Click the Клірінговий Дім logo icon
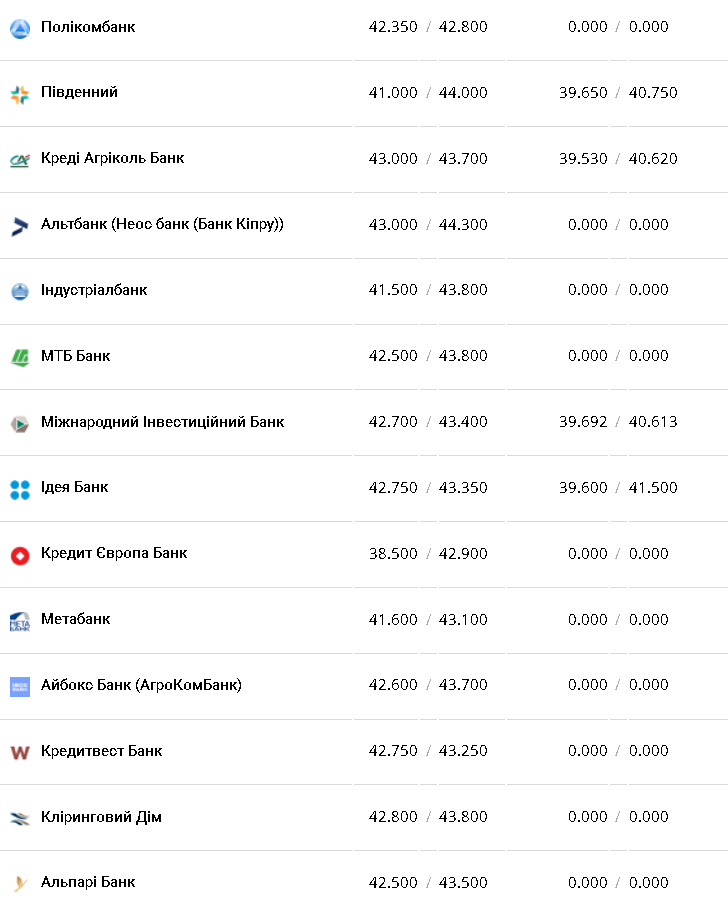This screenshot has width=728, height=910. pyautogui.click(x=20, y=819)
